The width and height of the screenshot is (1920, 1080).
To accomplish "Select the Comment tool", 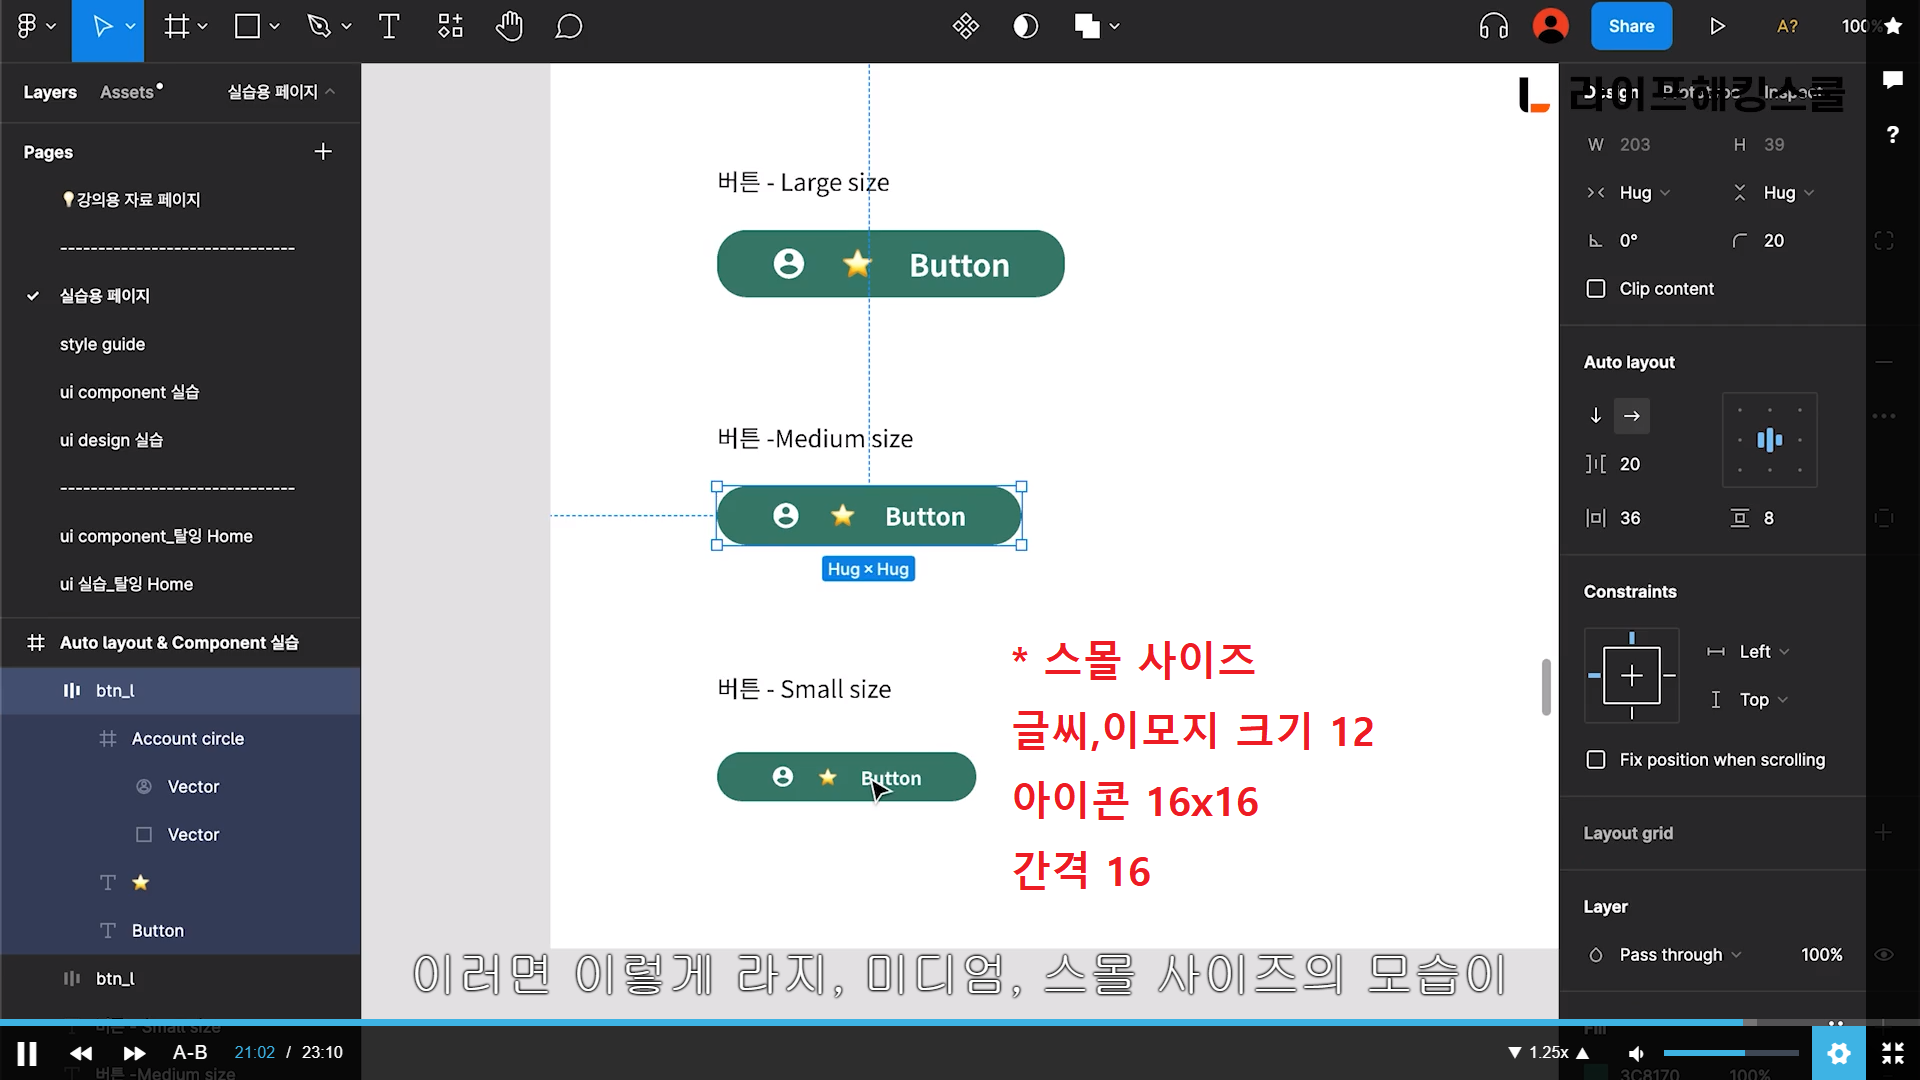I will [x=568, y=27].
